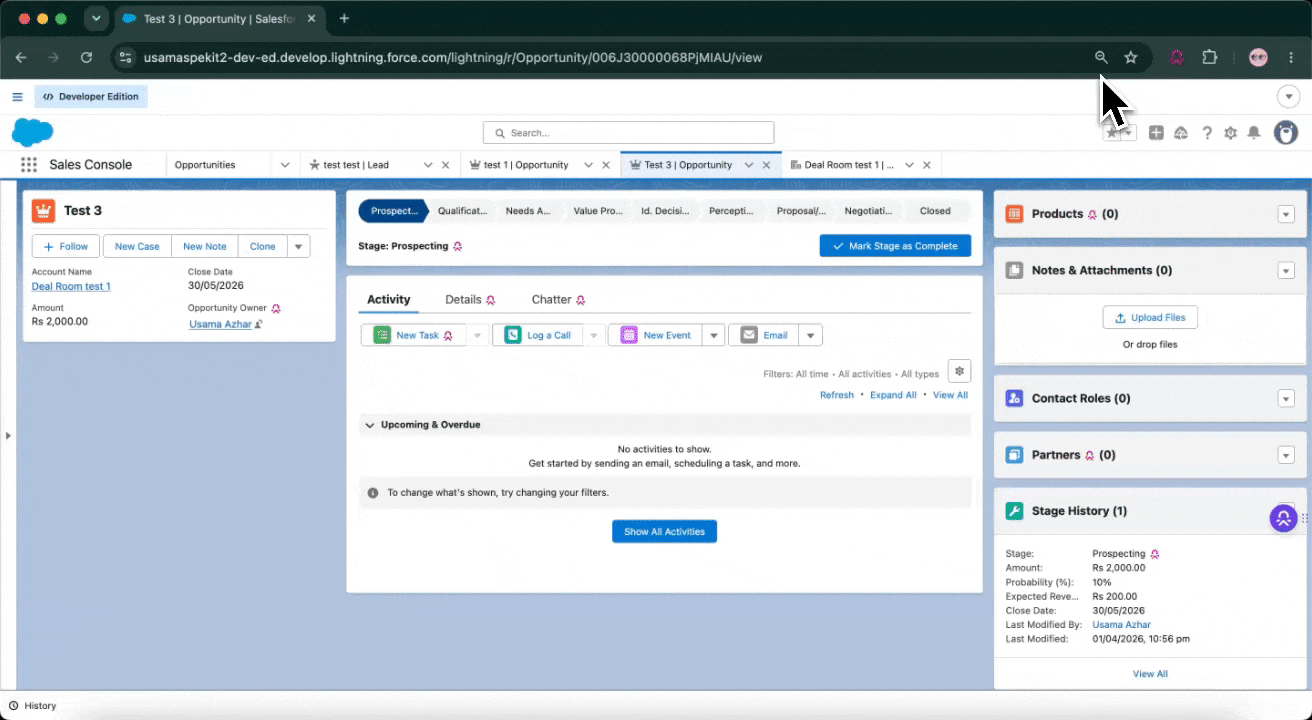Click the Partners related list icon
Viewport: 1312px width, 720px height.
pos(1014,455)
